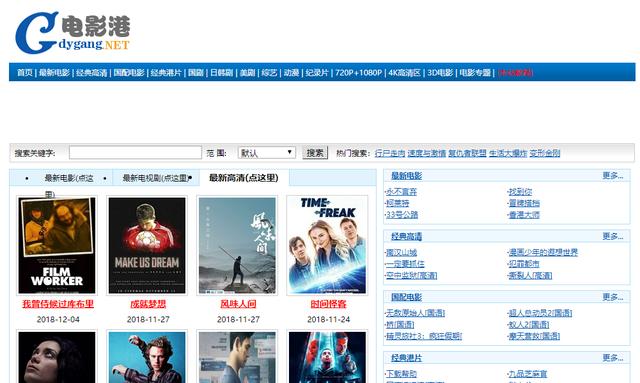The height and width of the screenshot is (383, 640).
Task: Click the red 时间怪客 title link
Action: pos(328,304)
